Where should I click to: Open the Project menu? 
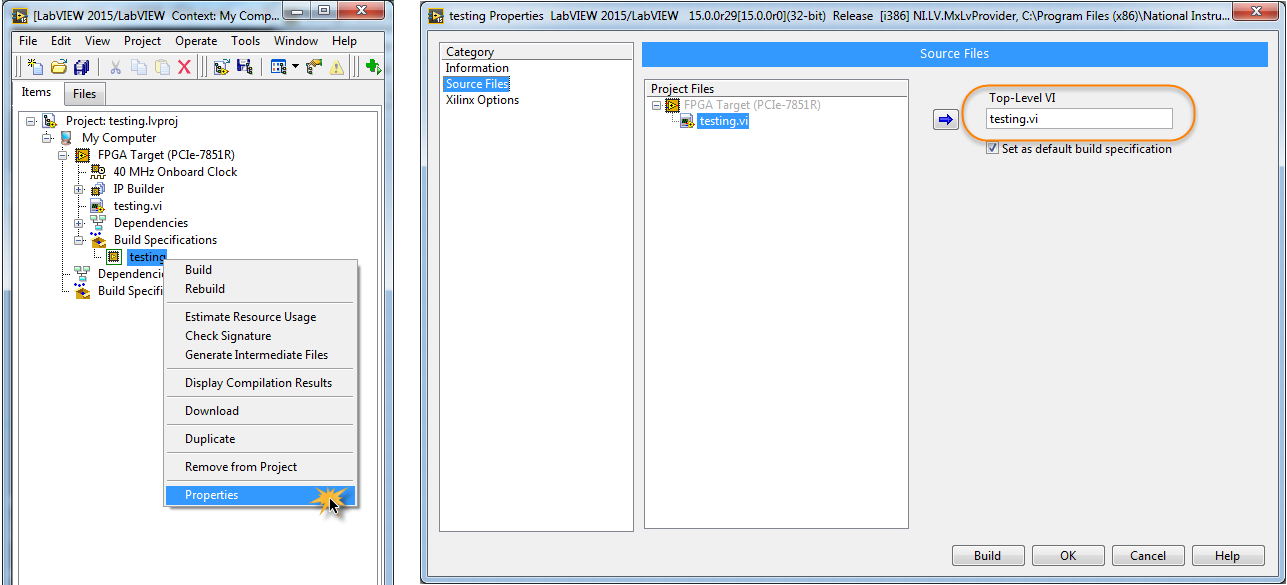[x=143, y=41]
